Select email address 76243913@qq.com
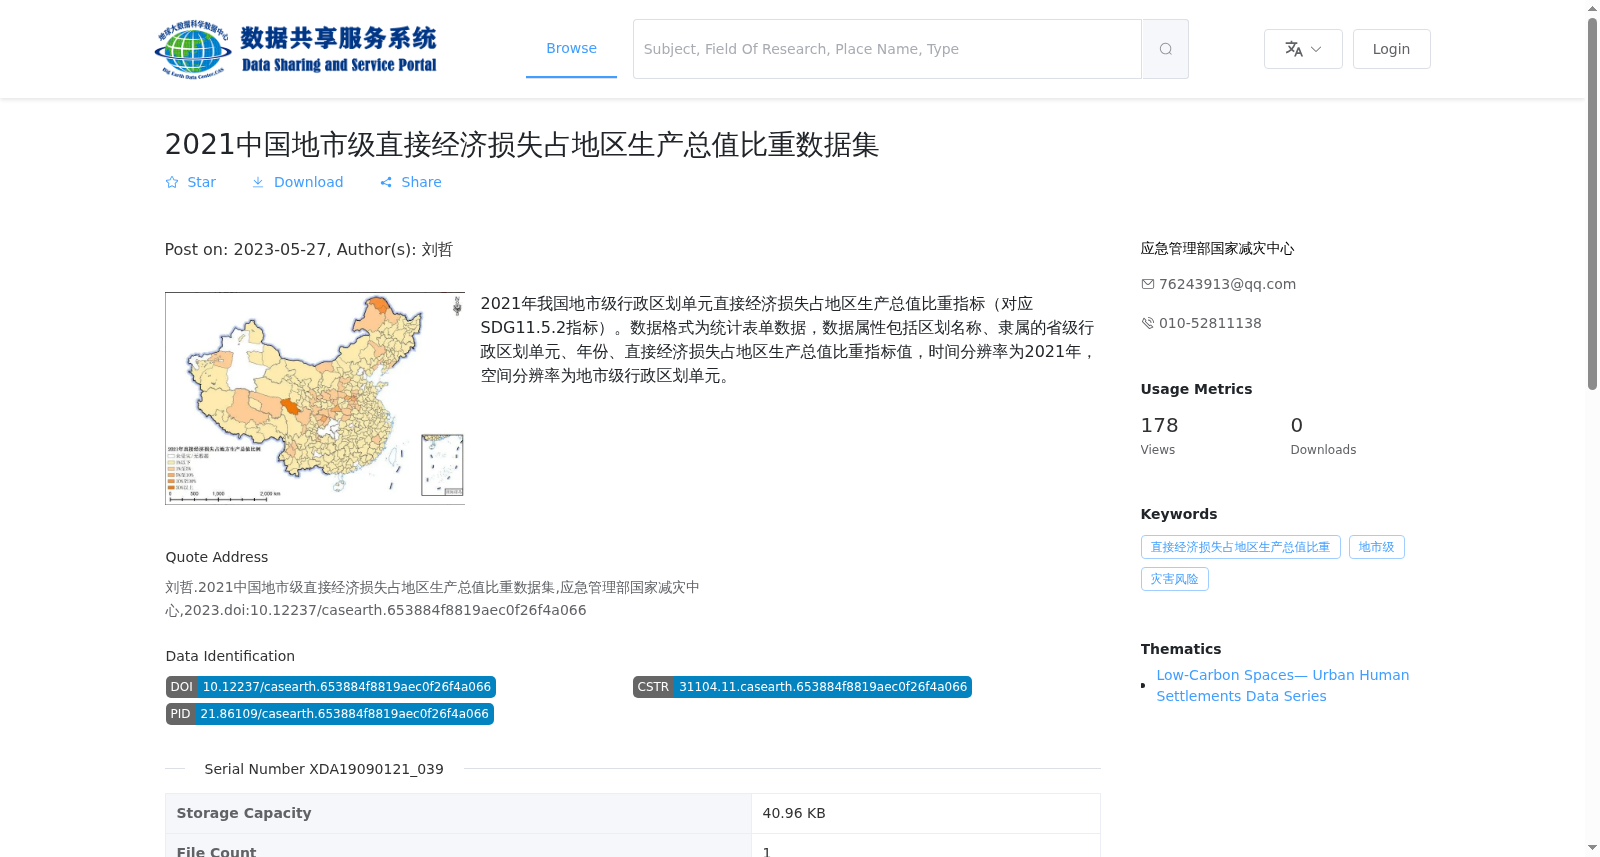1600x857 pixels. (1227, 284)
